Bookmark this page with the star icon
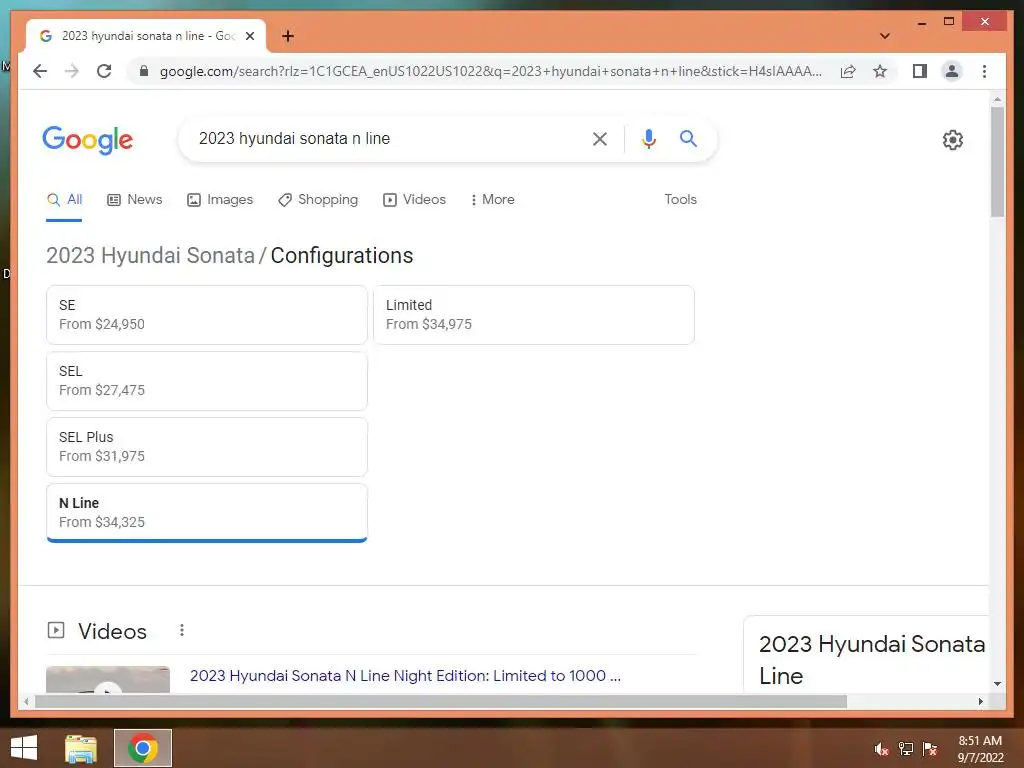Image resolution: width=1024 pixels, height=768 pixels. 880,71
